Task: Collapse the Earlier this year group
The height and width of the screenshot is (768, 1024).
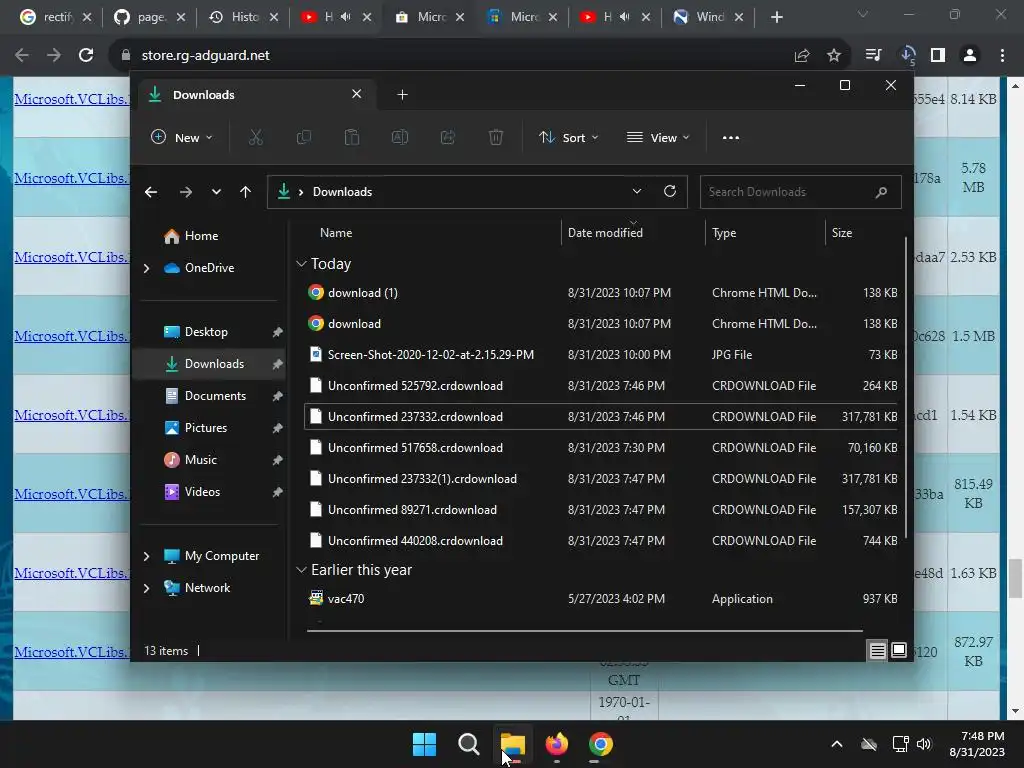Action: click(301, 570)
